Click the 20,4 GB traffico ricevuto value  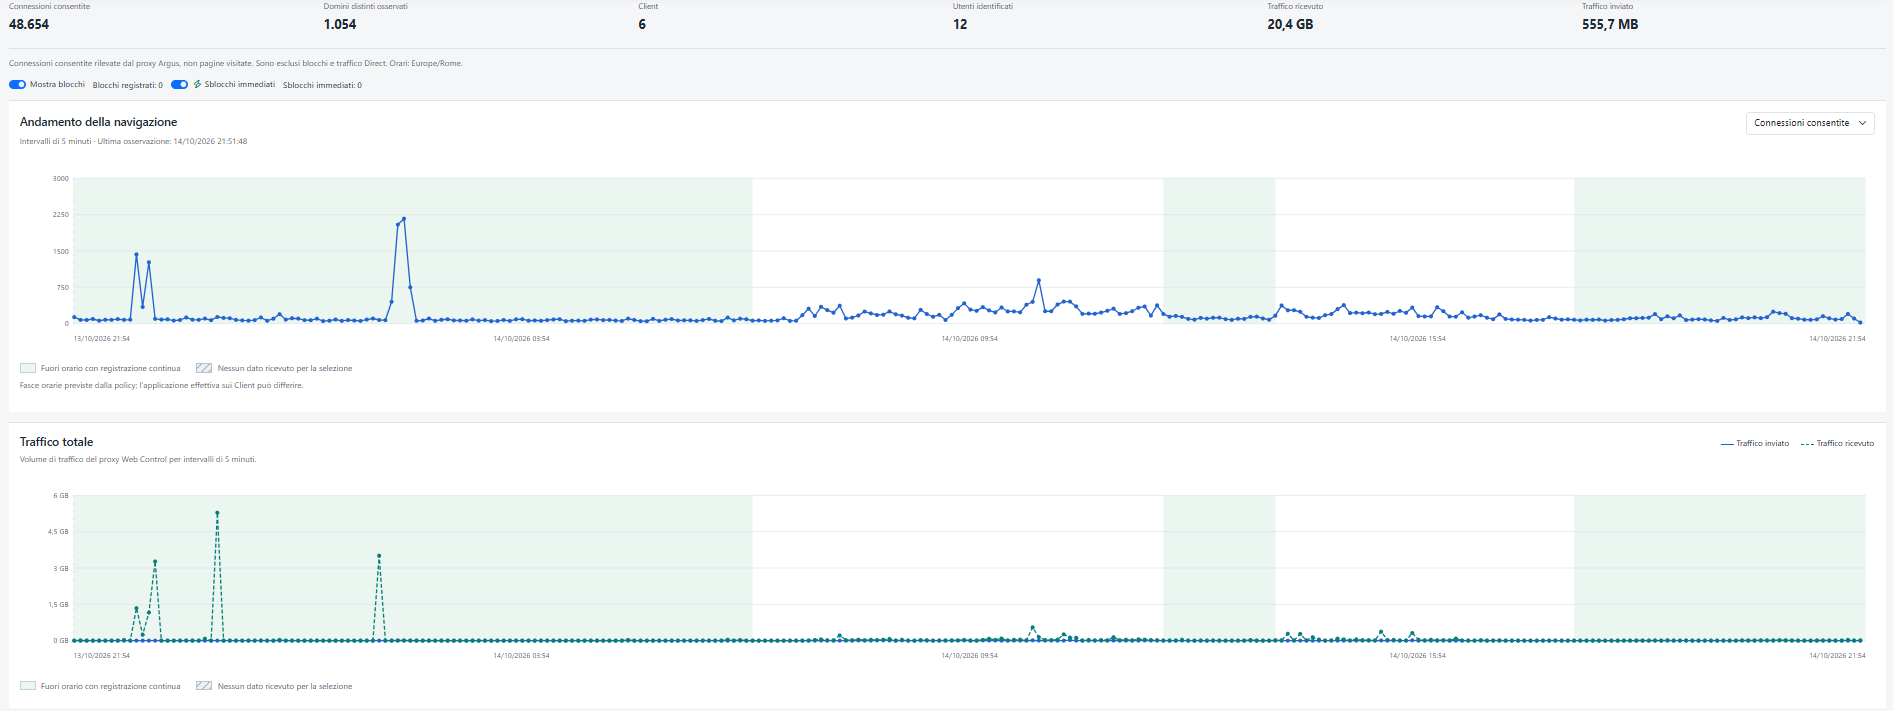1290,24
